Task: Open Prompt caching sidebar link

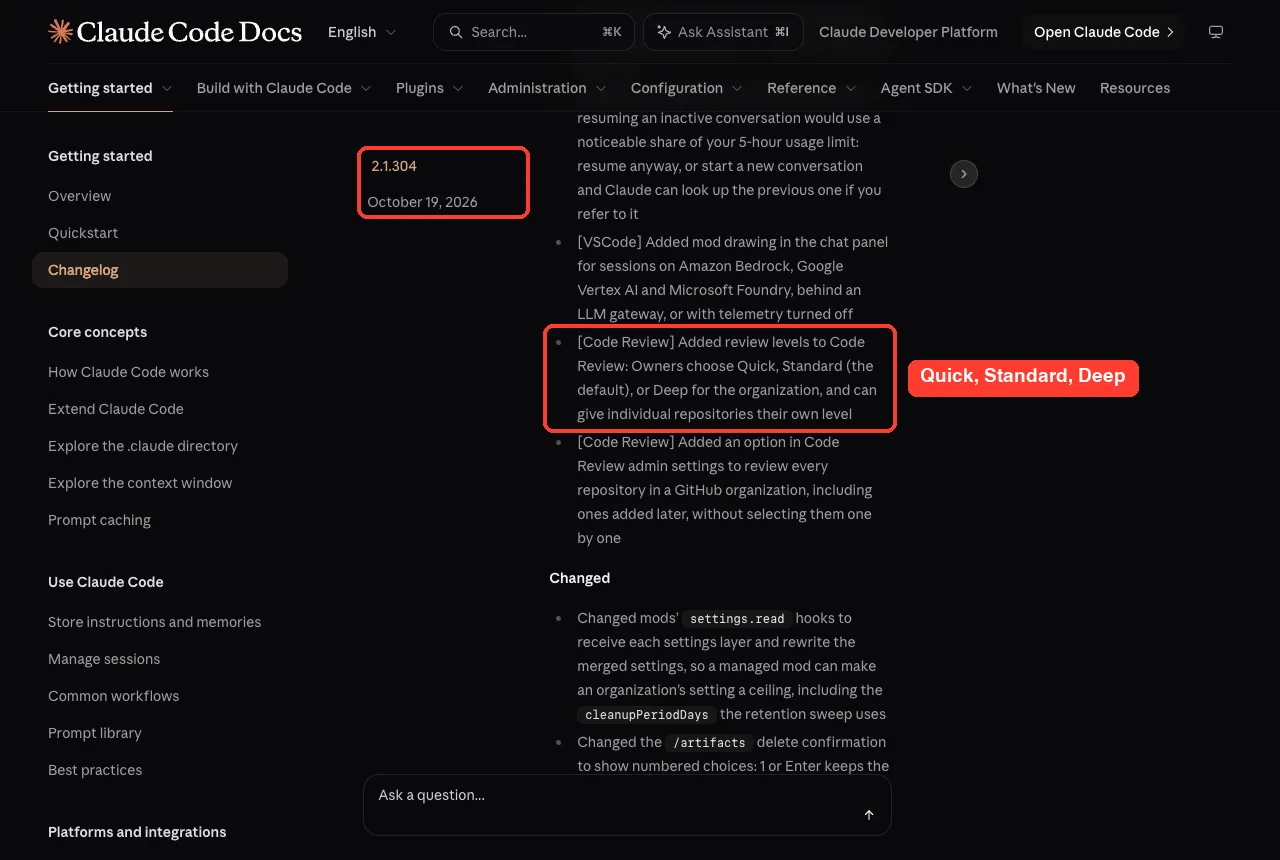Action: 99,520
